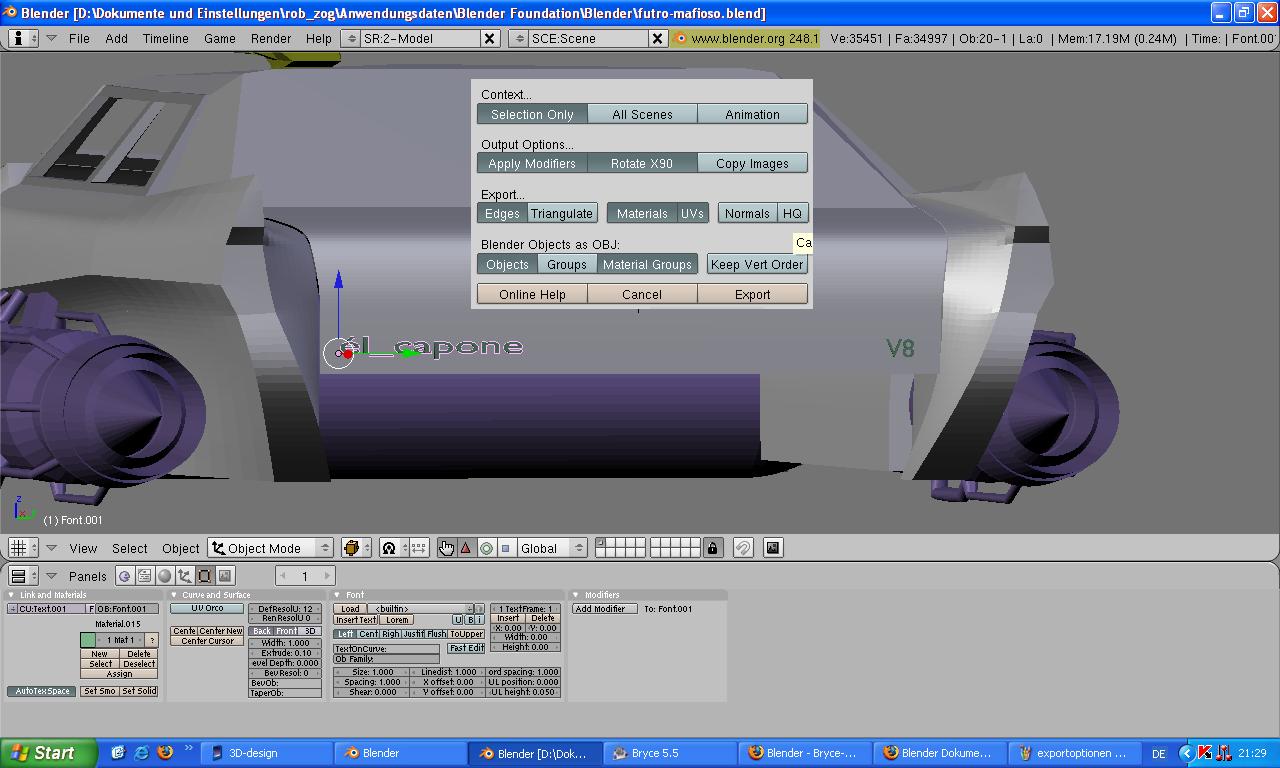The height and width of the screenshot is (768, 1280).
Task: Toggle the Keep Vert Order option
Action: click(x=757, y=264)
